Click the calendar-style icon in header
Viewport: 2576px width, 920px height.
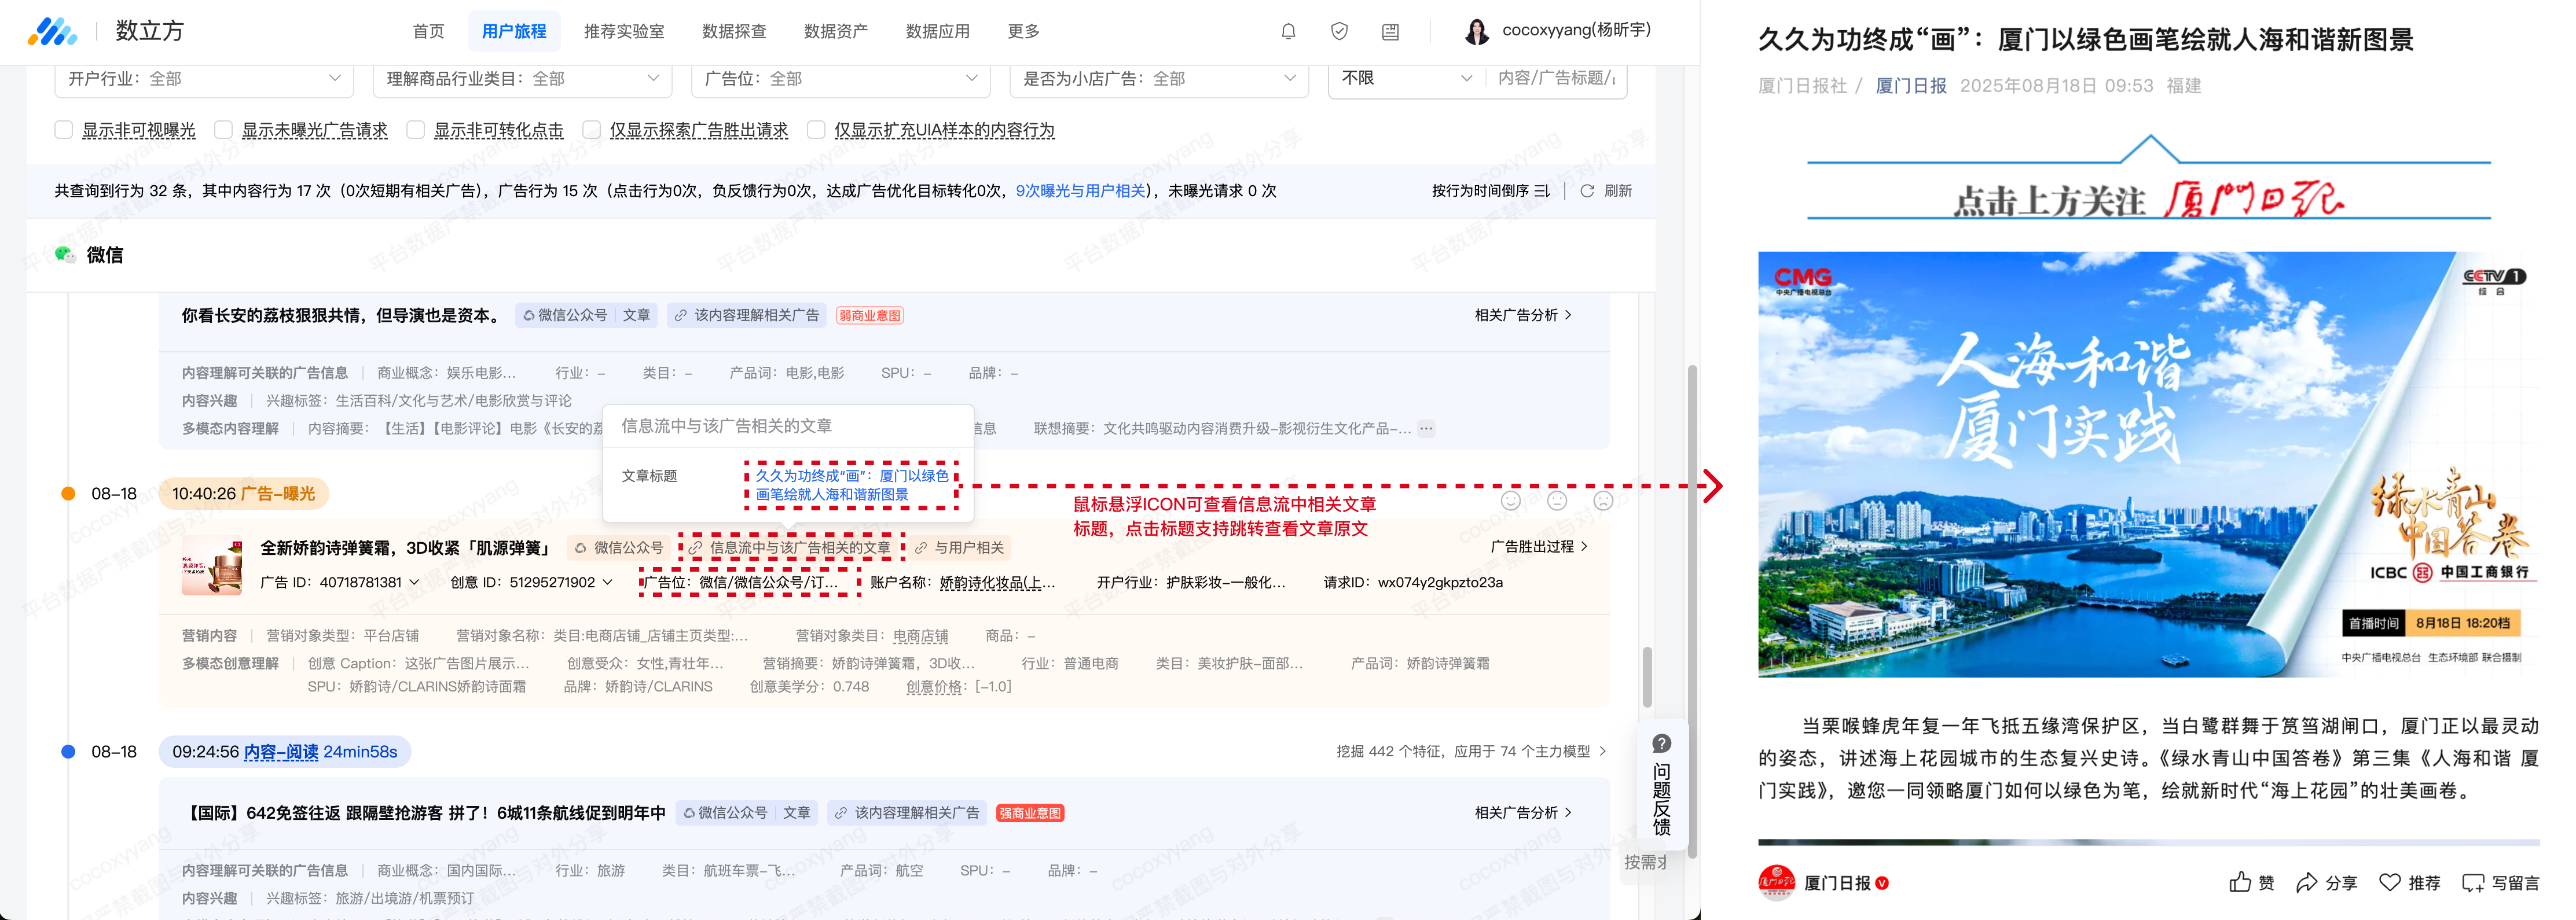click(x=1390, y=31)
